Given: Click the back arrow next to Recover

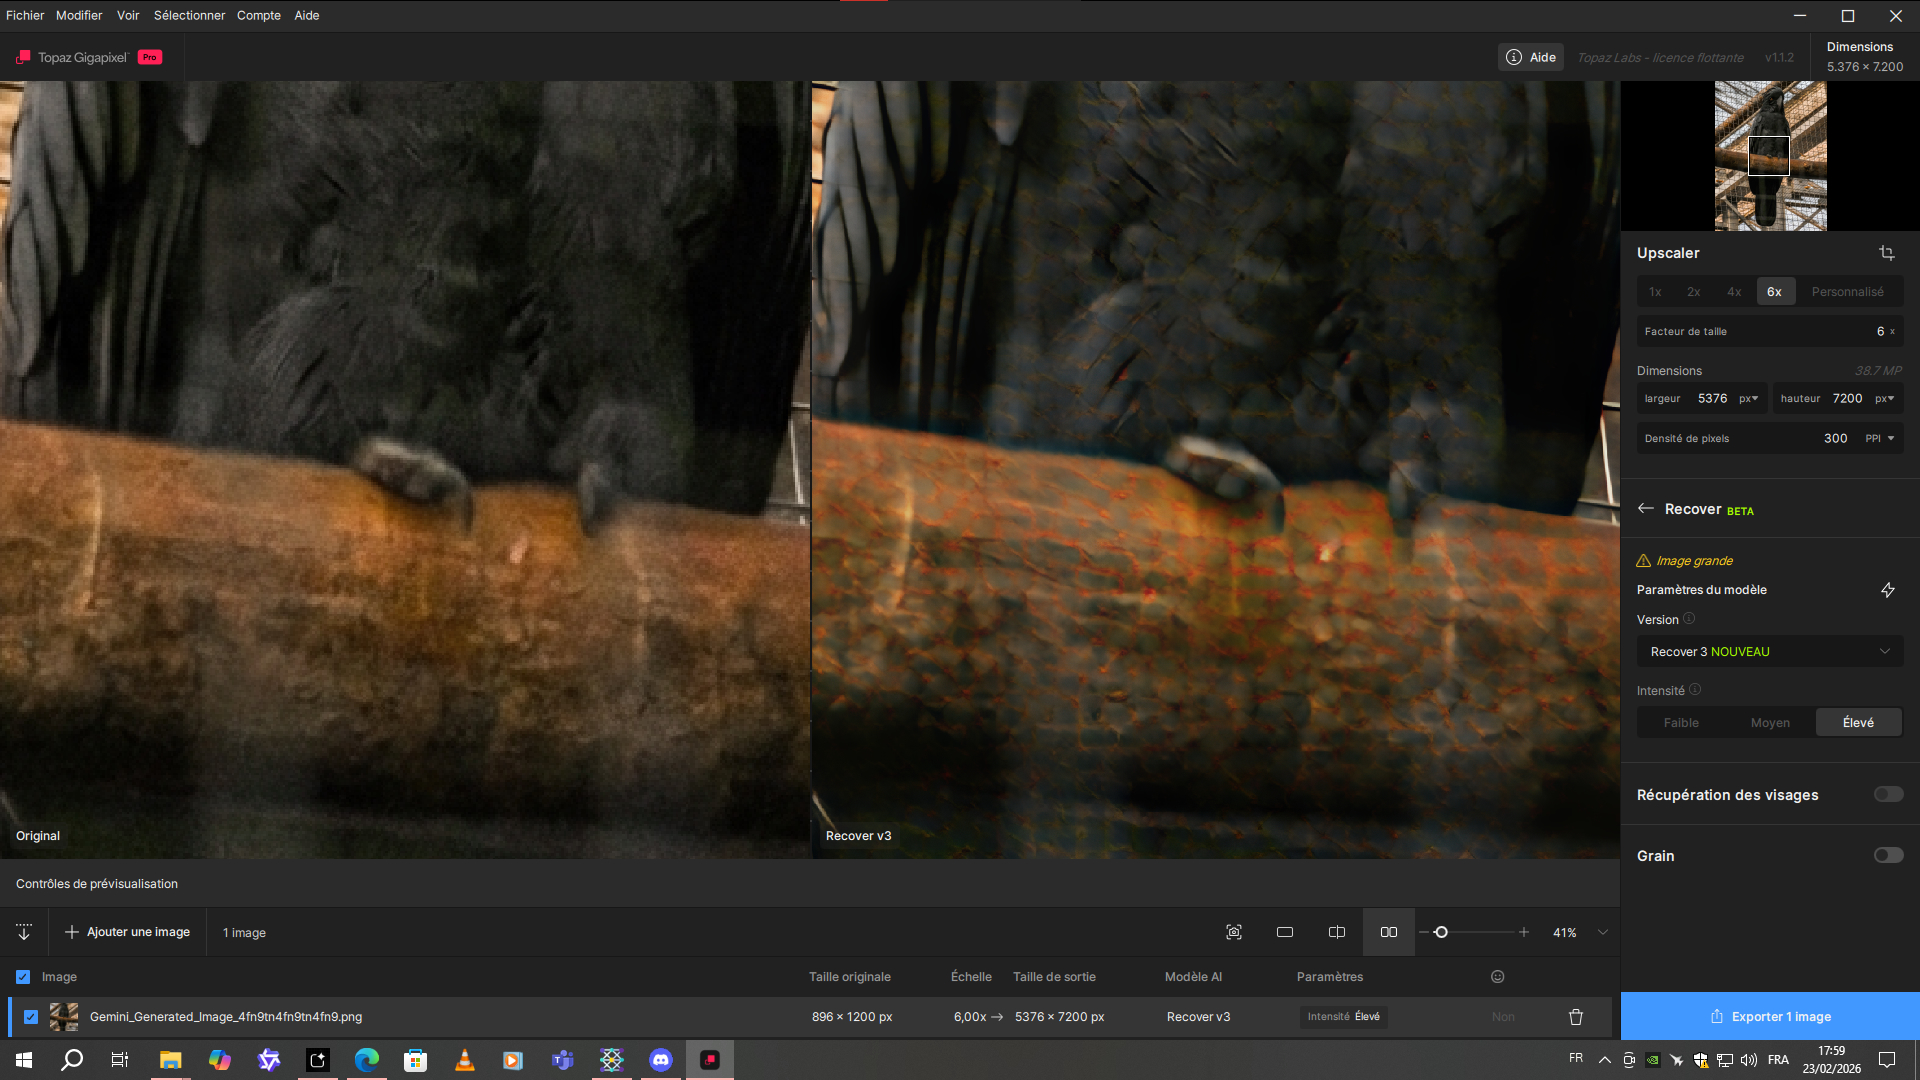Looking at the screenshot, I should (x=1646, y=509).
